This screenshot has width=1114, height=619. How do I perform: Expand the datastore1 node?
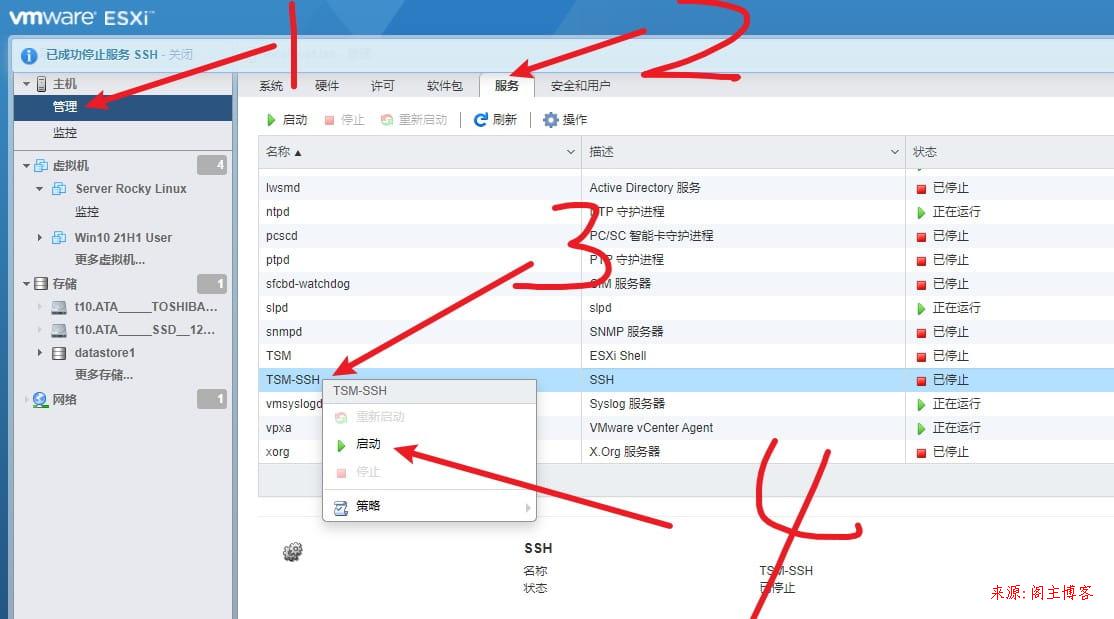click(40, 352)
